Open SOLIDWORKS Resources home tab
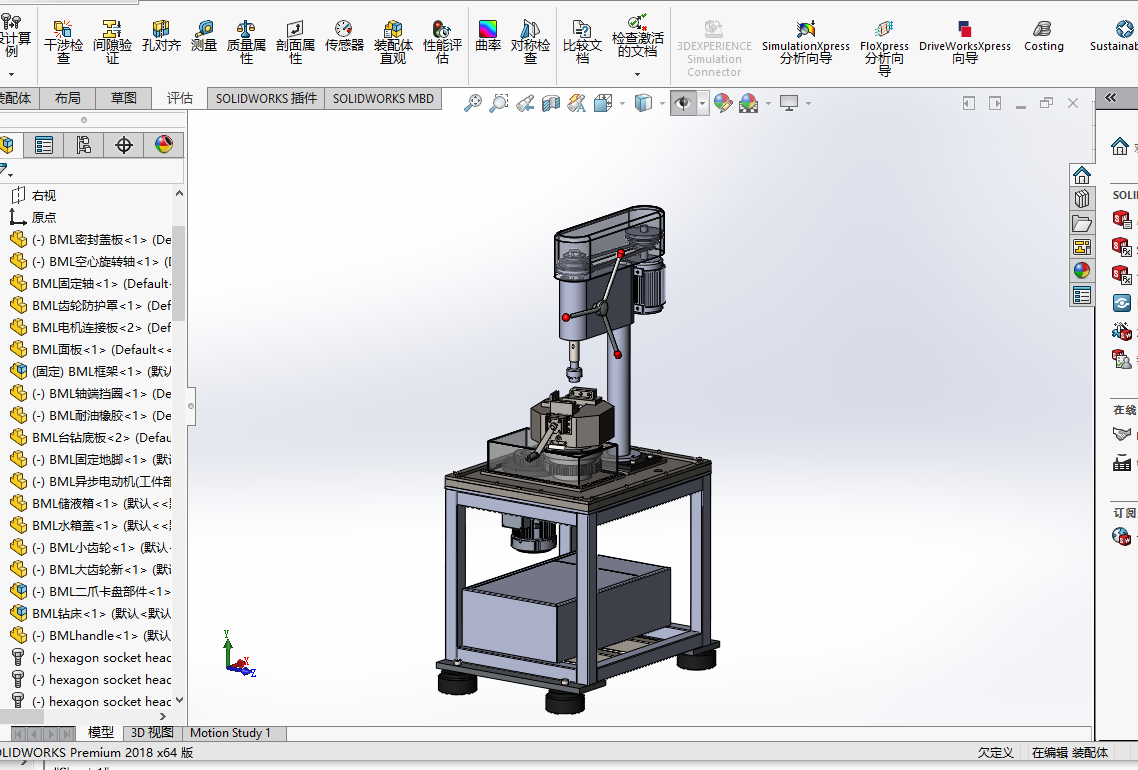 1082,175
